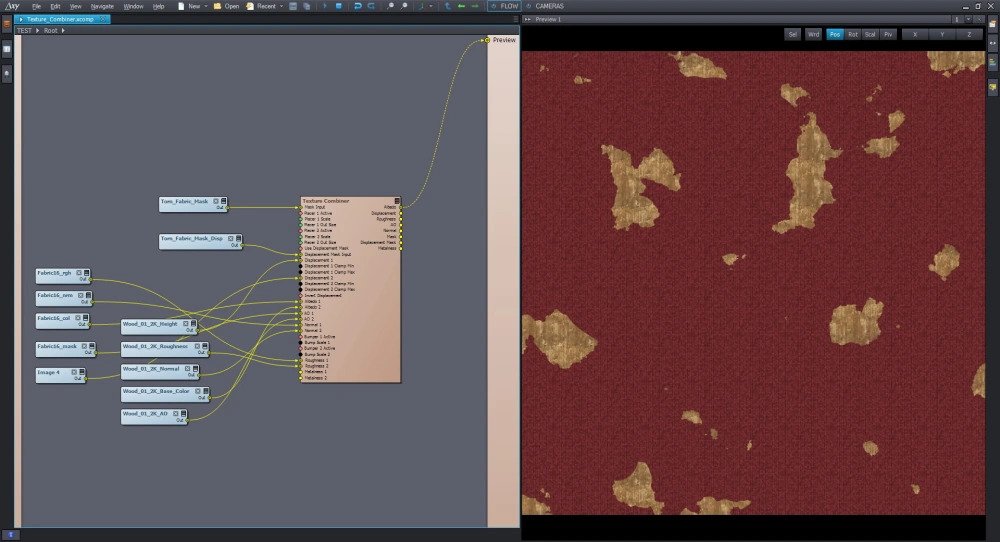Viewport: 1000px width, 542px height.
Task: Open the File menu
Action: coord(36,6)
